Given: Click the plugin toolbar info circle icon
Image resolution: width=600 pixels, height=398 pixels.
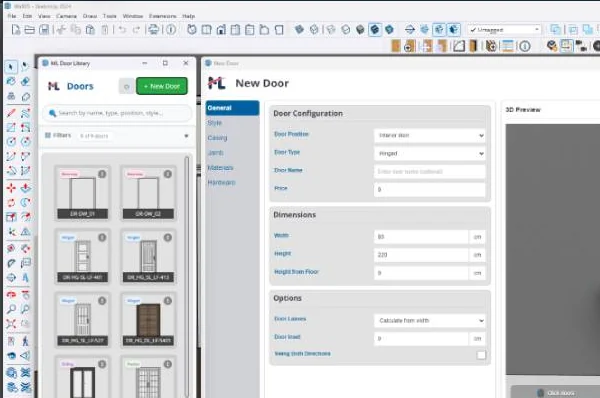Looking at the screenshot, I should (x=525, y=46).
